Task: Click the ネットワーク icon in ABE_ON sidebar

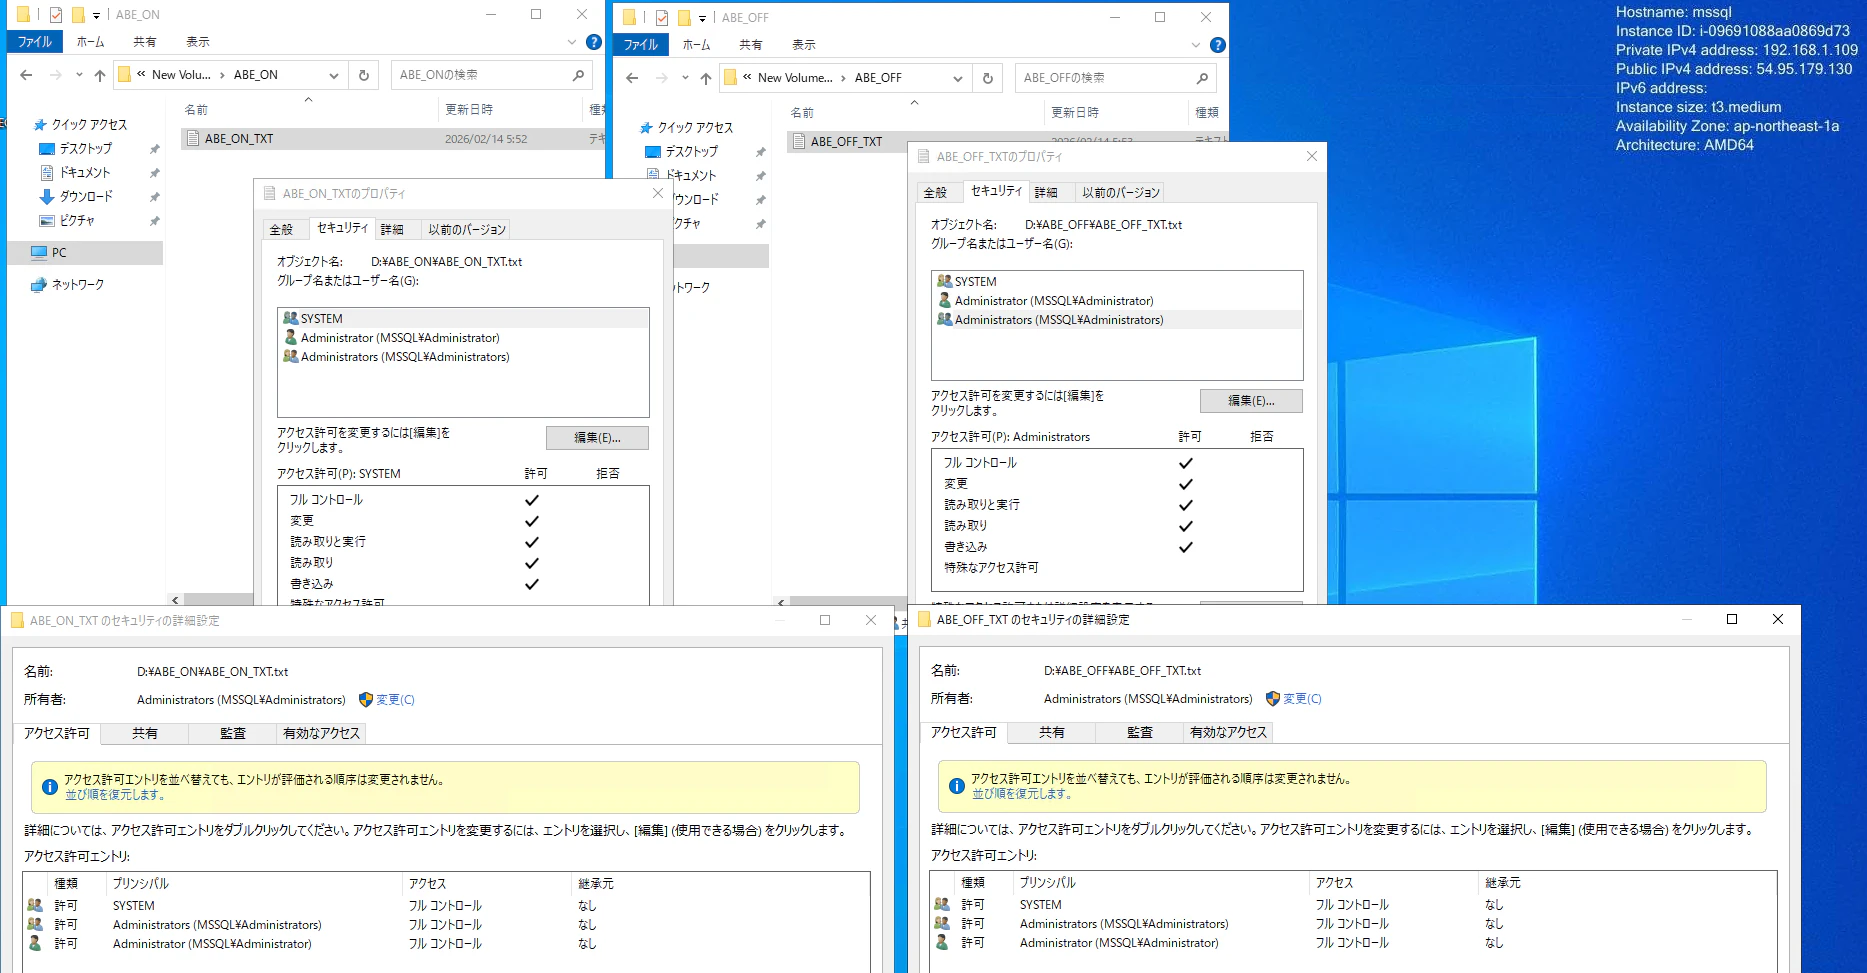Action: 39,285
